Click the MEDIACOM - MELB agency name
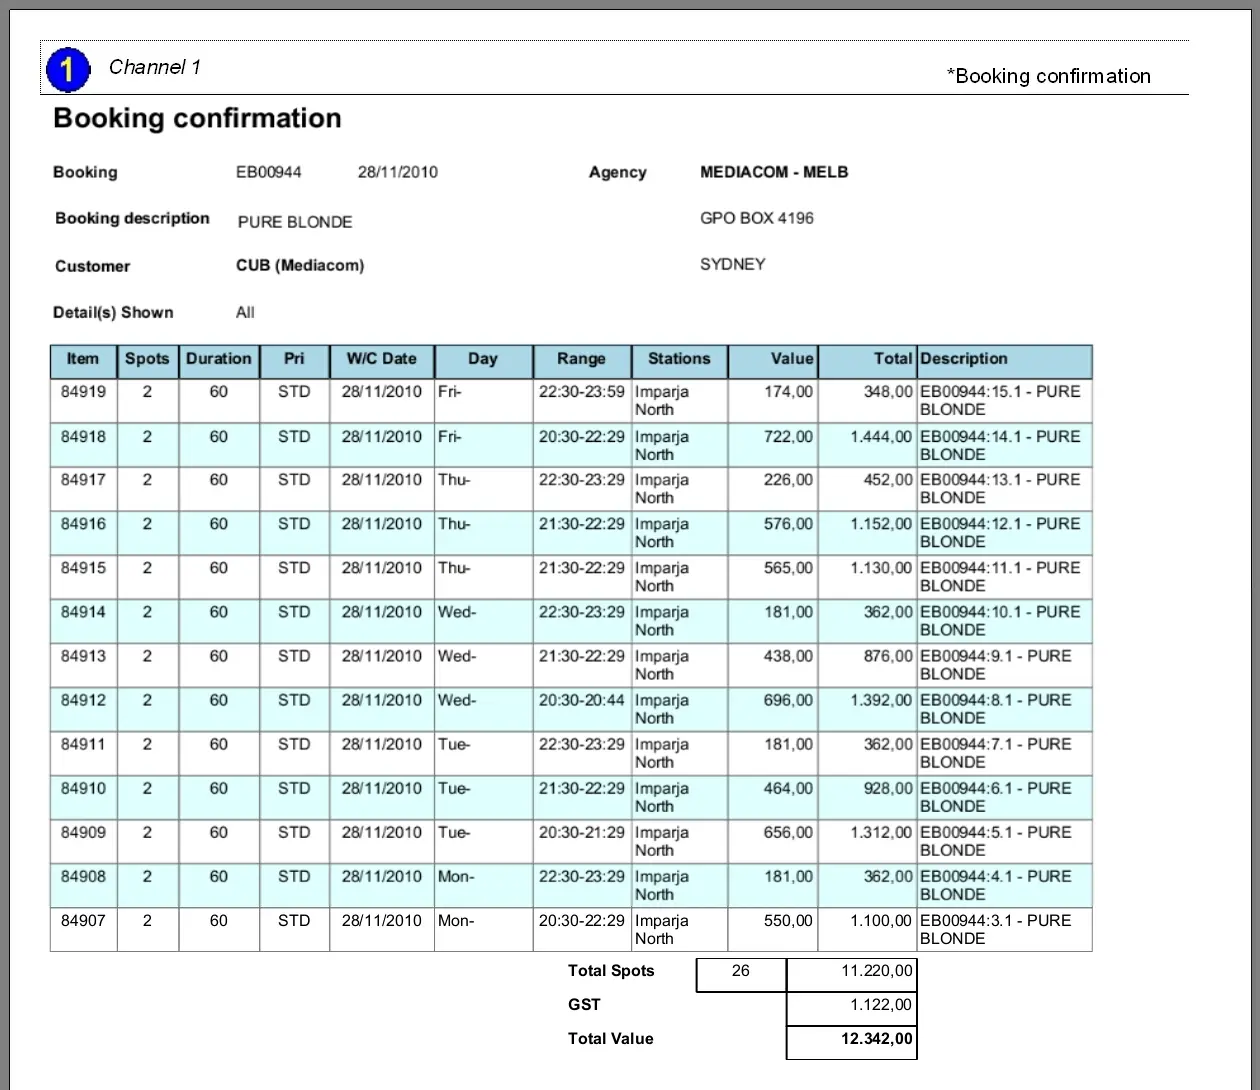1260x1090 pixels. pos(774,172)
